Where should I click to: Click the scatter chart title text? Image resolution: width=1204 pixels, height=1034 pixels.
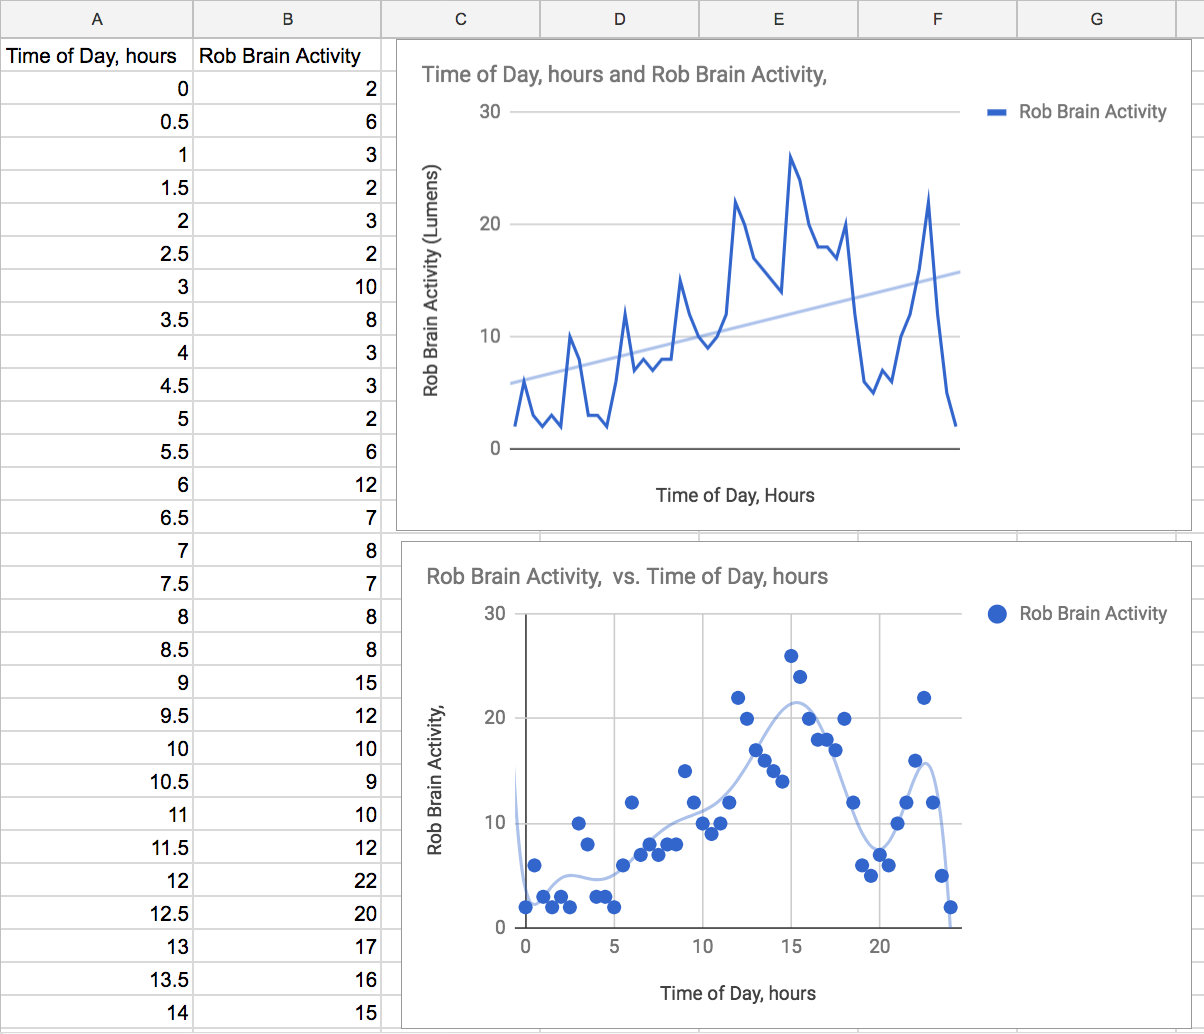point(627,576)
